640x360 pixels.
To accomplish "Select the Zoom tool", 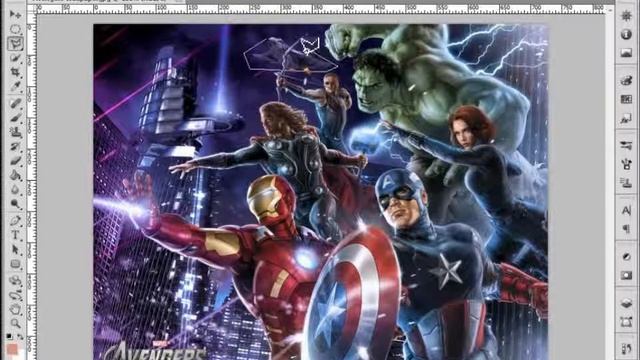I will (15, 323).
